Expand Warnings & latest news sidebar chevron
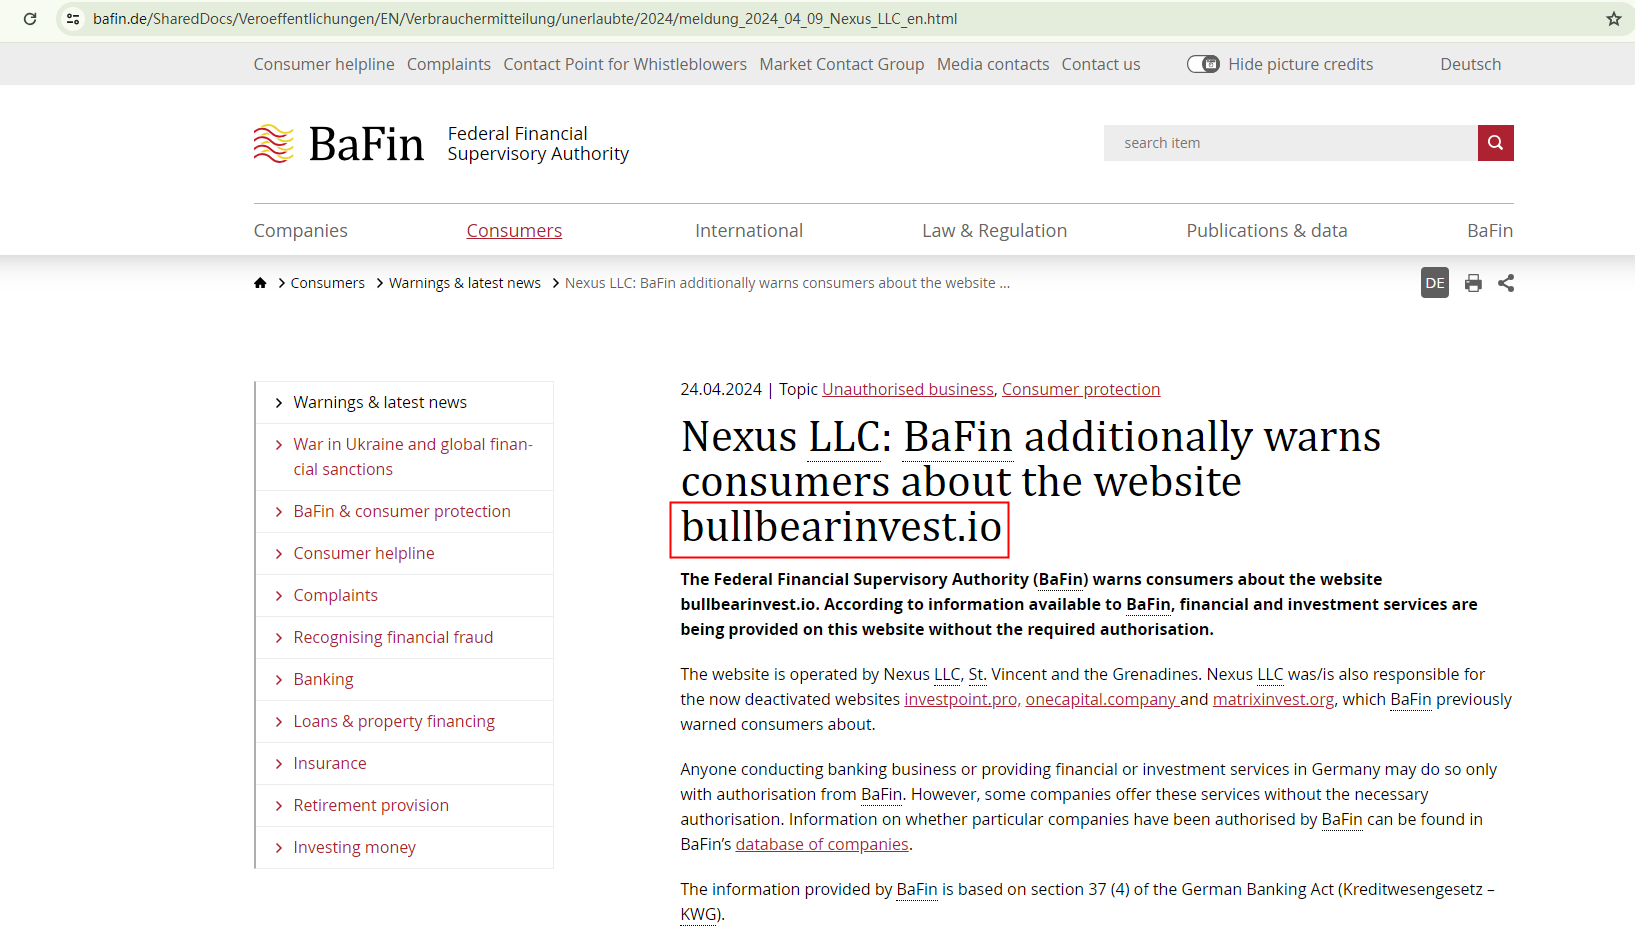 tap(279, 403)
